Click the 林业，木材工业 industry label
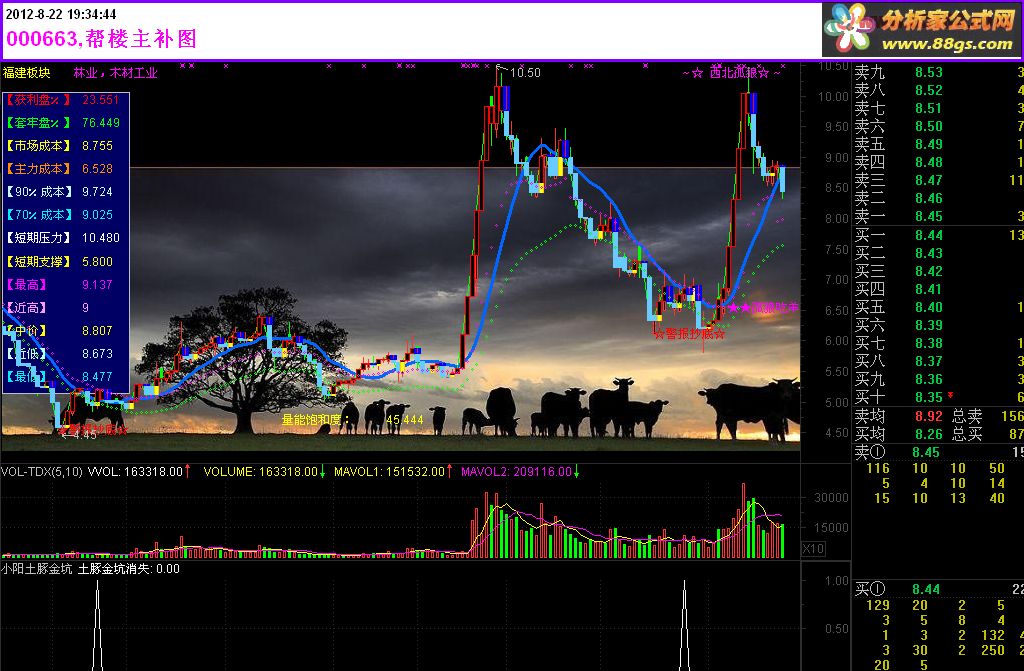 pyautogui.click(x=115, y=73)
